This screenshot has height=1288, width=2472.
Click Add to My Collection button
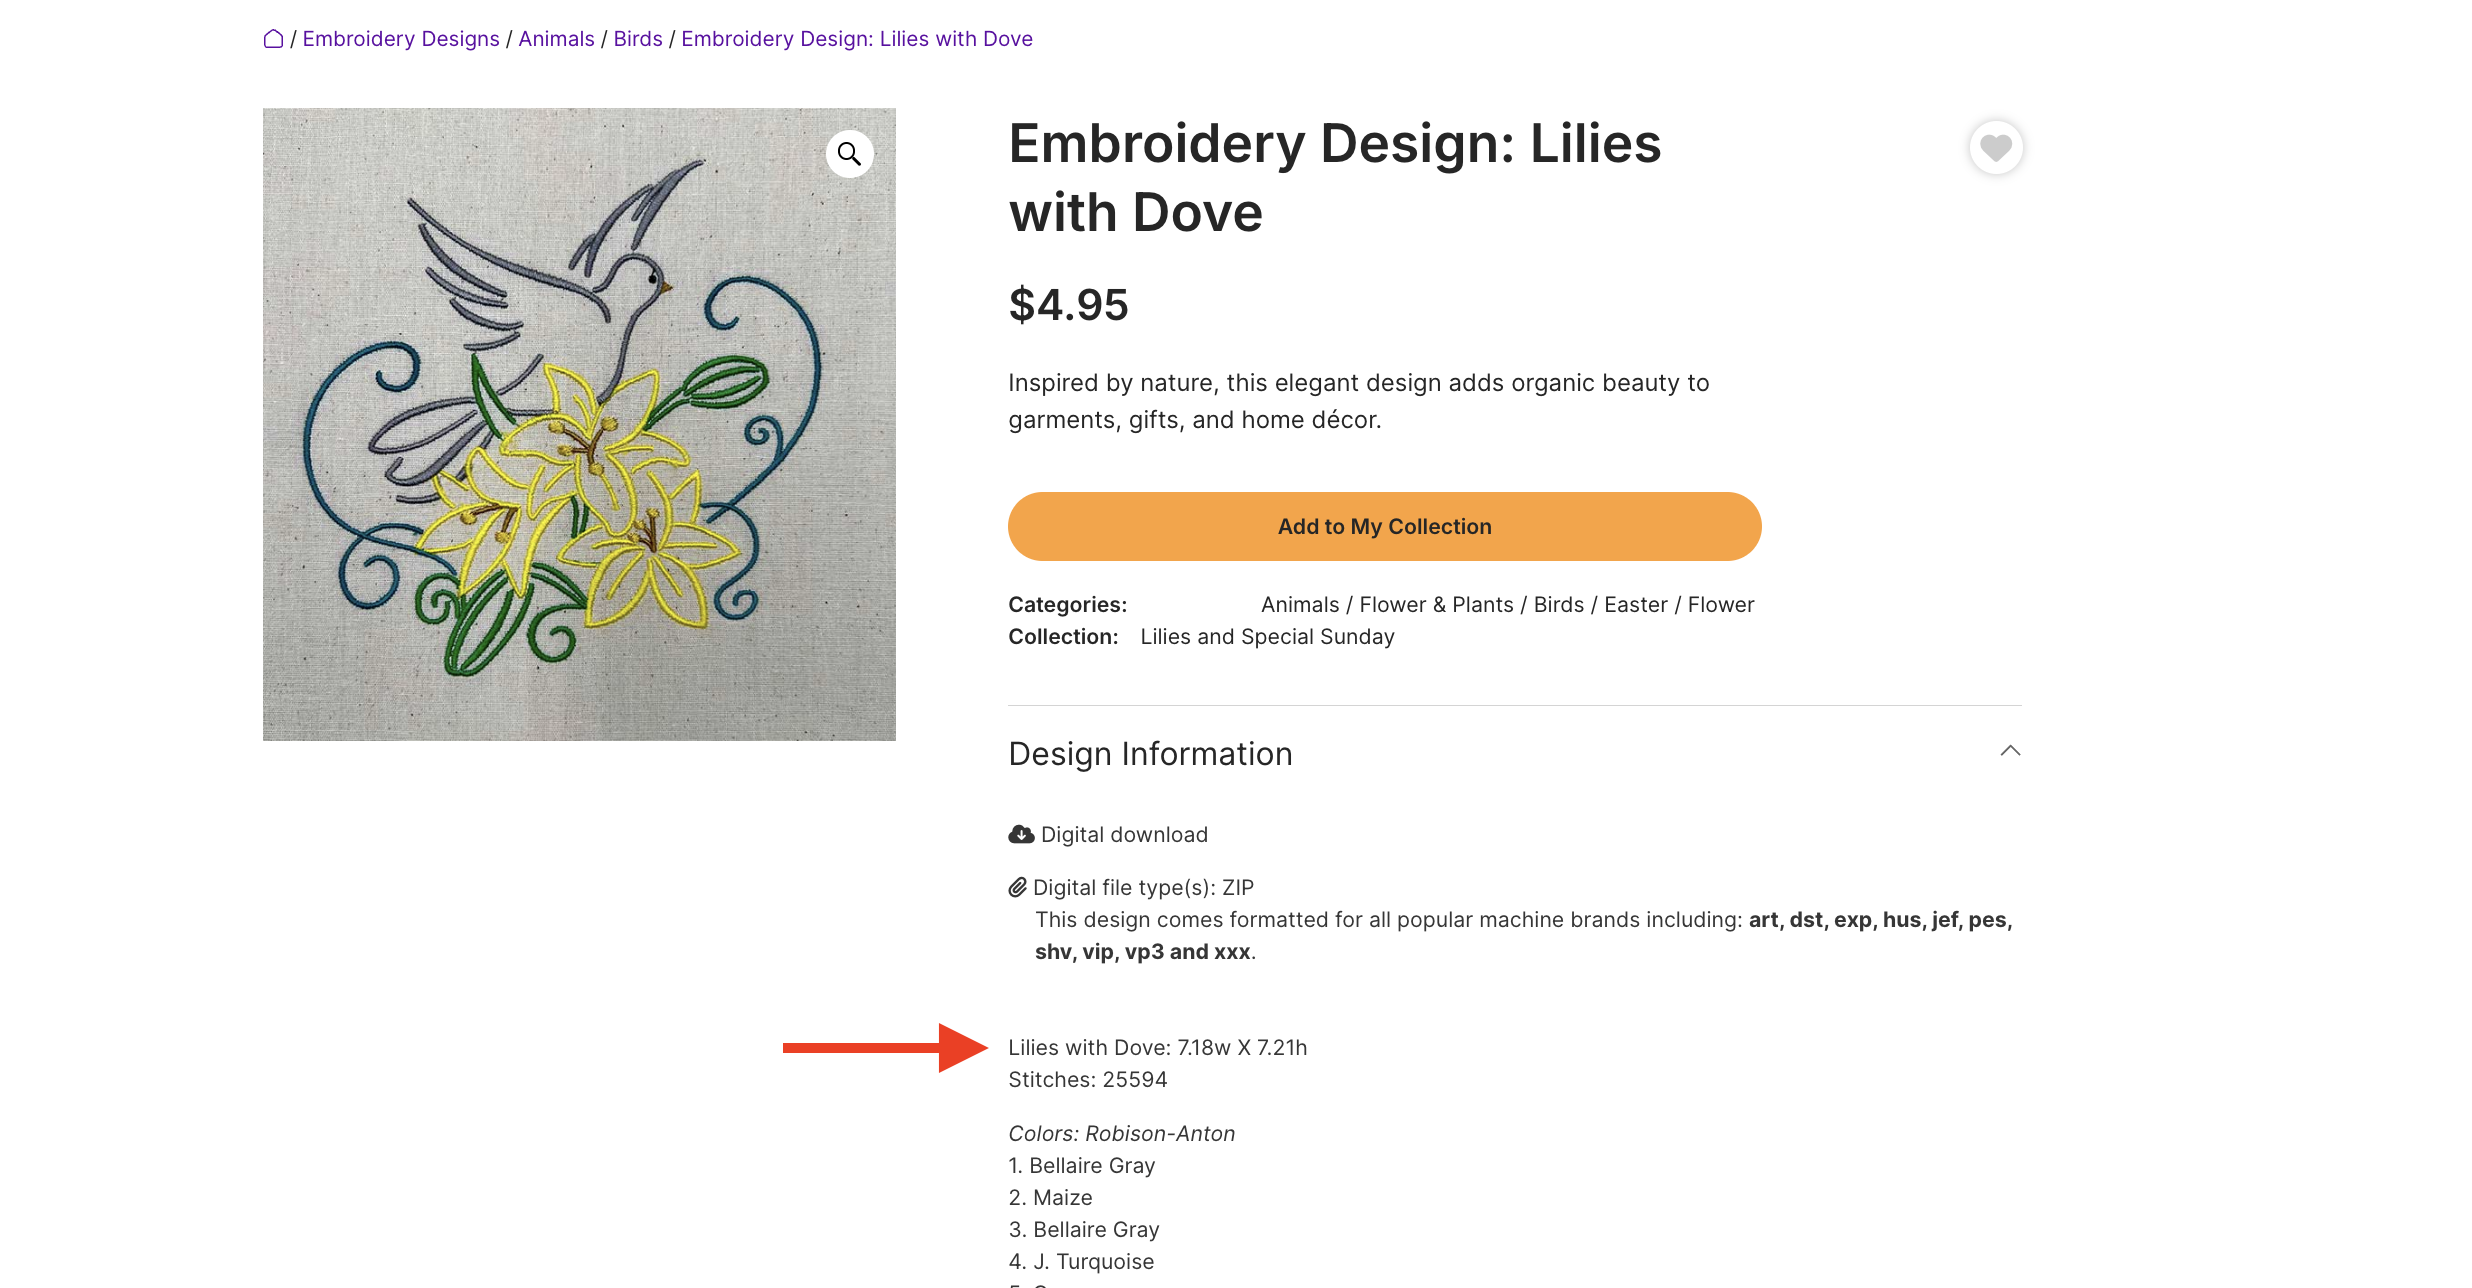[x=1384, y=526]
